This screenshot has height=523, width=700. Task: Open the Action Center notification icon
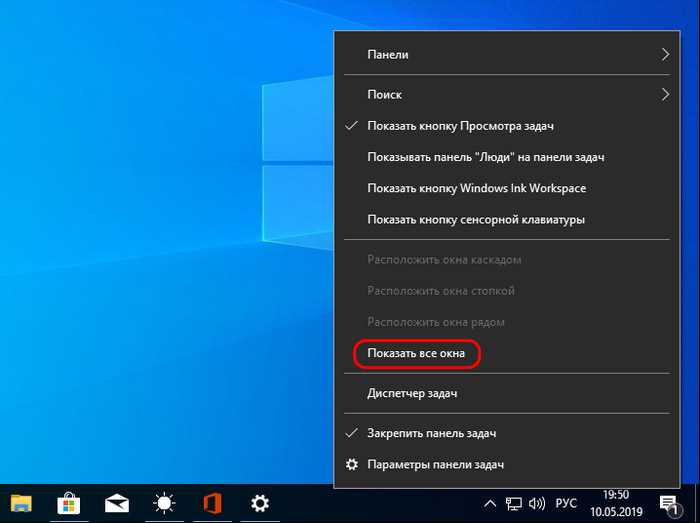[669, 504]
